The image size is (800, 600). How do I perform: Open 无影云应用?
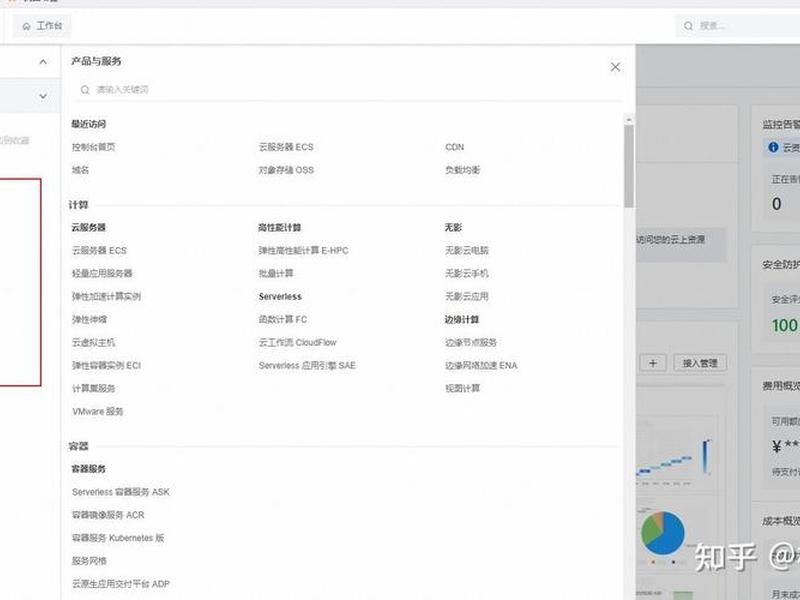click(466, 296)
